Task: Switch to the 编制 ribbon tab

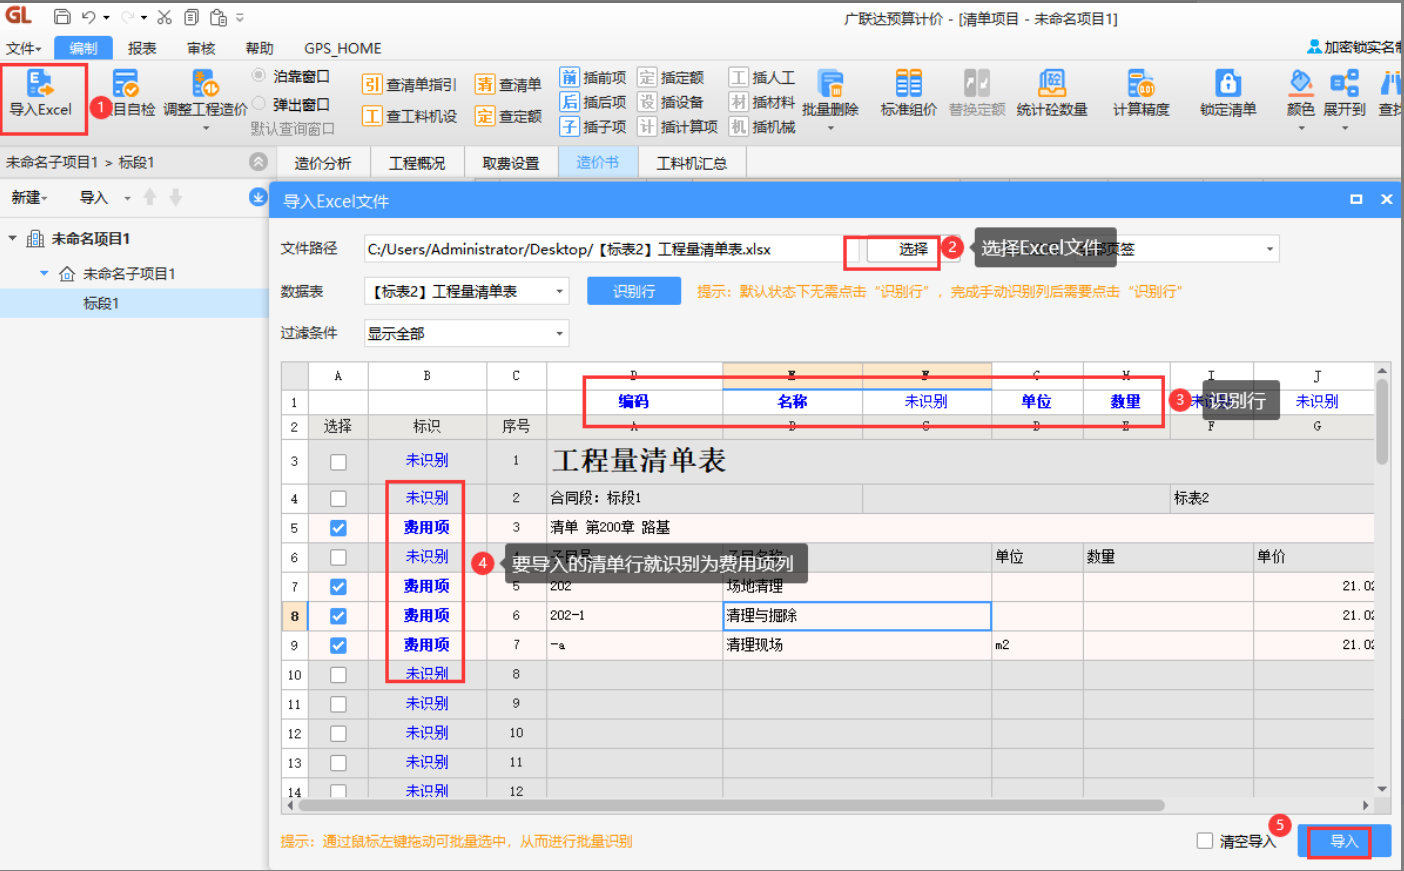Action: tap(83, 48)
